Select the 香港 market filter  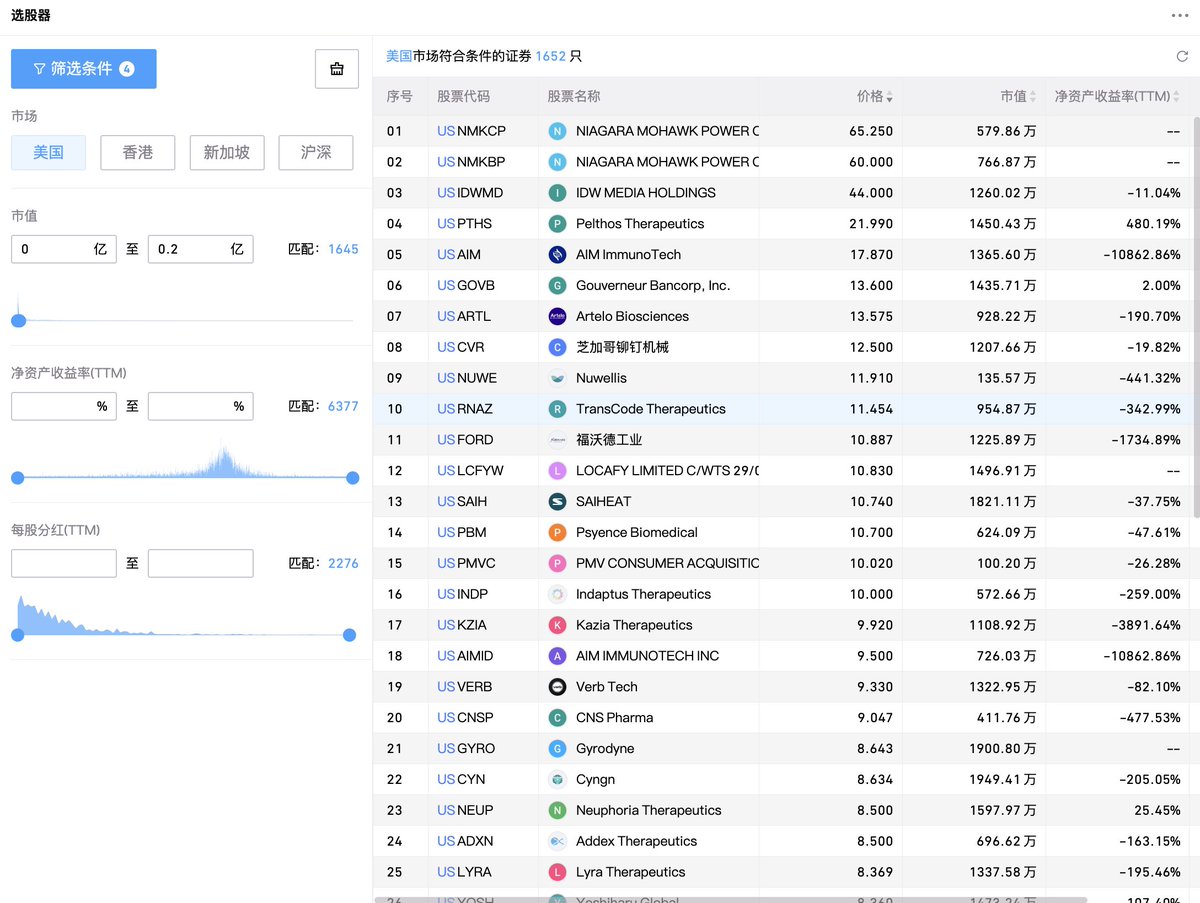coord(138,153)
